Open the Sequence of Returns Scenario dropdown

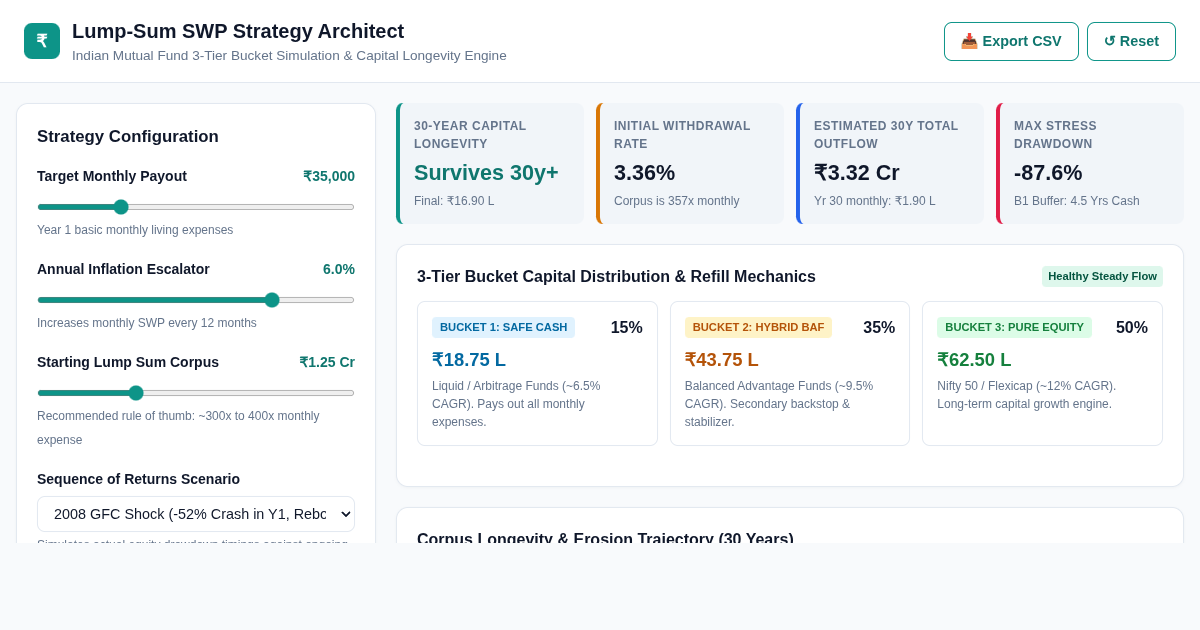[196, 514]
